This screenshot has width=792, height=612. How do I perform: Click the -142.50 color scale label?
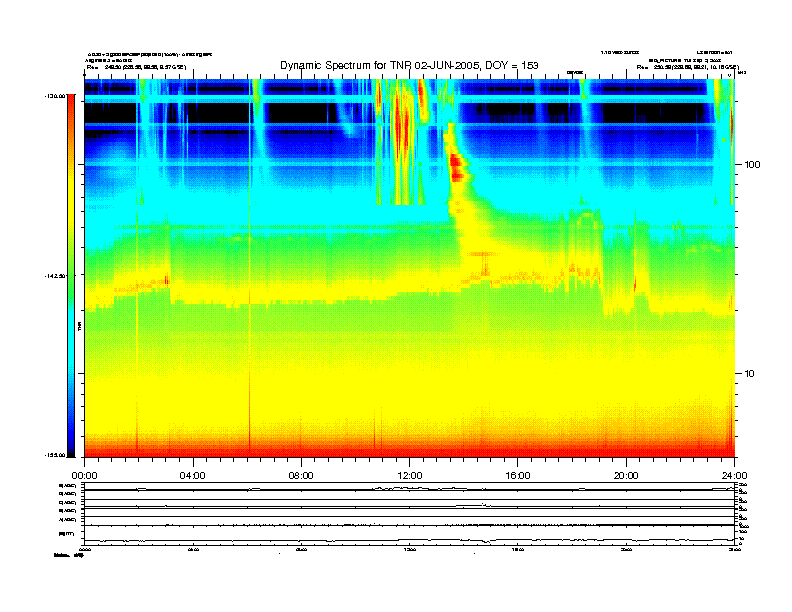point(55,276)
